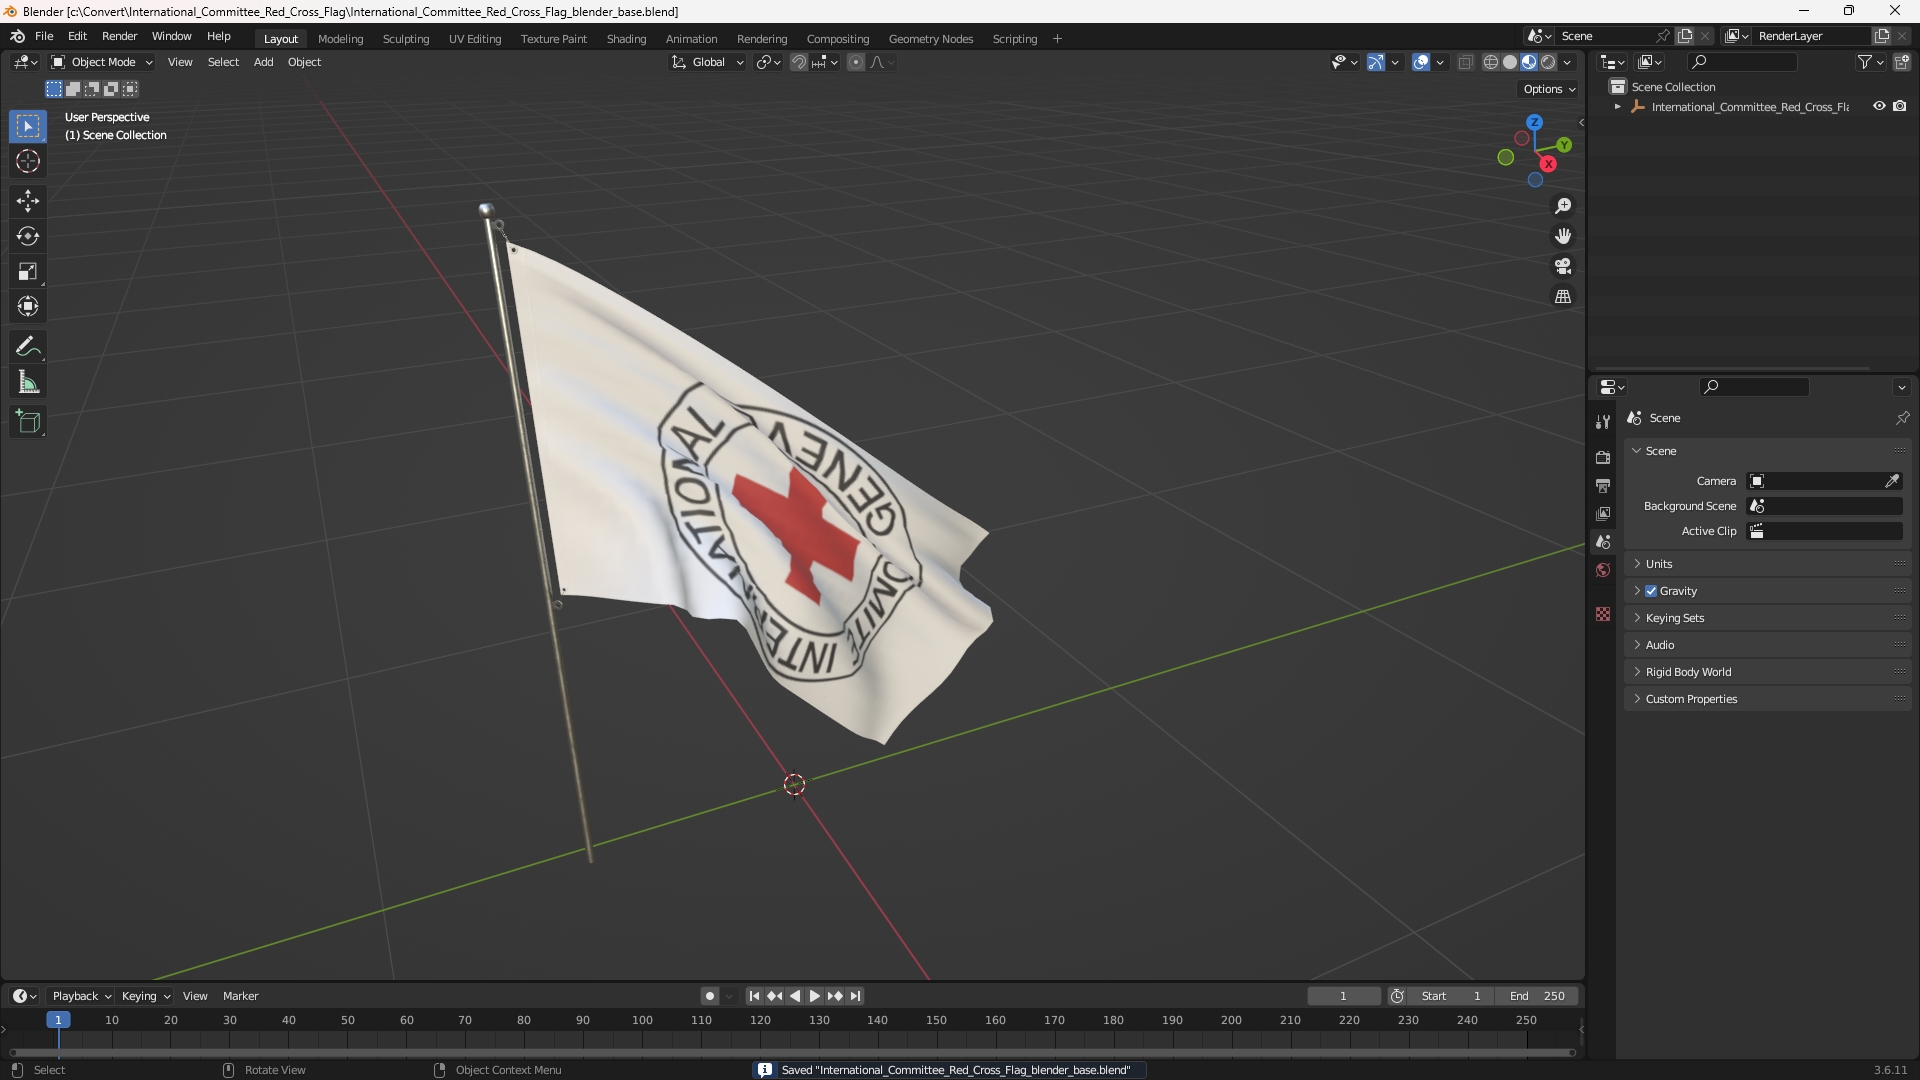Screen dimensions: 1920x1080
Task: Open the World properties tab
Action: tap(1603, 570)
